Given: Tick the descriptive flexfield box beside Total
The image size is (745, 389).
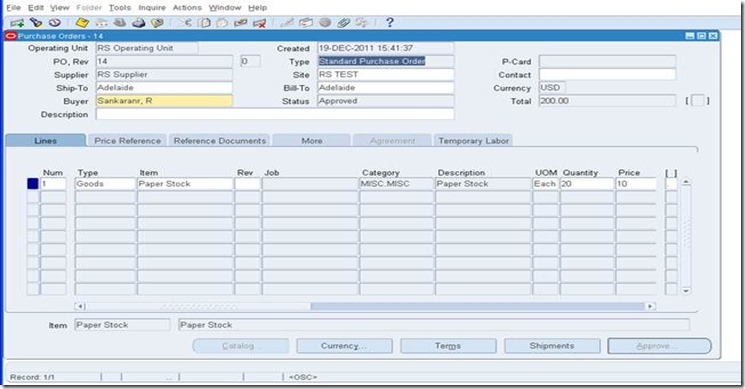Looking at the screenshot, I should tap(697, 101).
